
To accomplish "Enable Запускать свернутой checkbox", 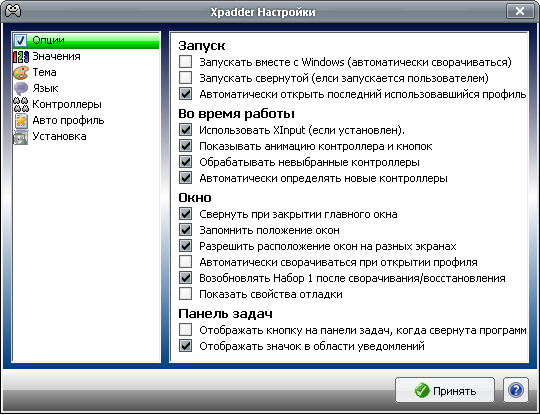I will pyautogui.click(x=186, y=78).
